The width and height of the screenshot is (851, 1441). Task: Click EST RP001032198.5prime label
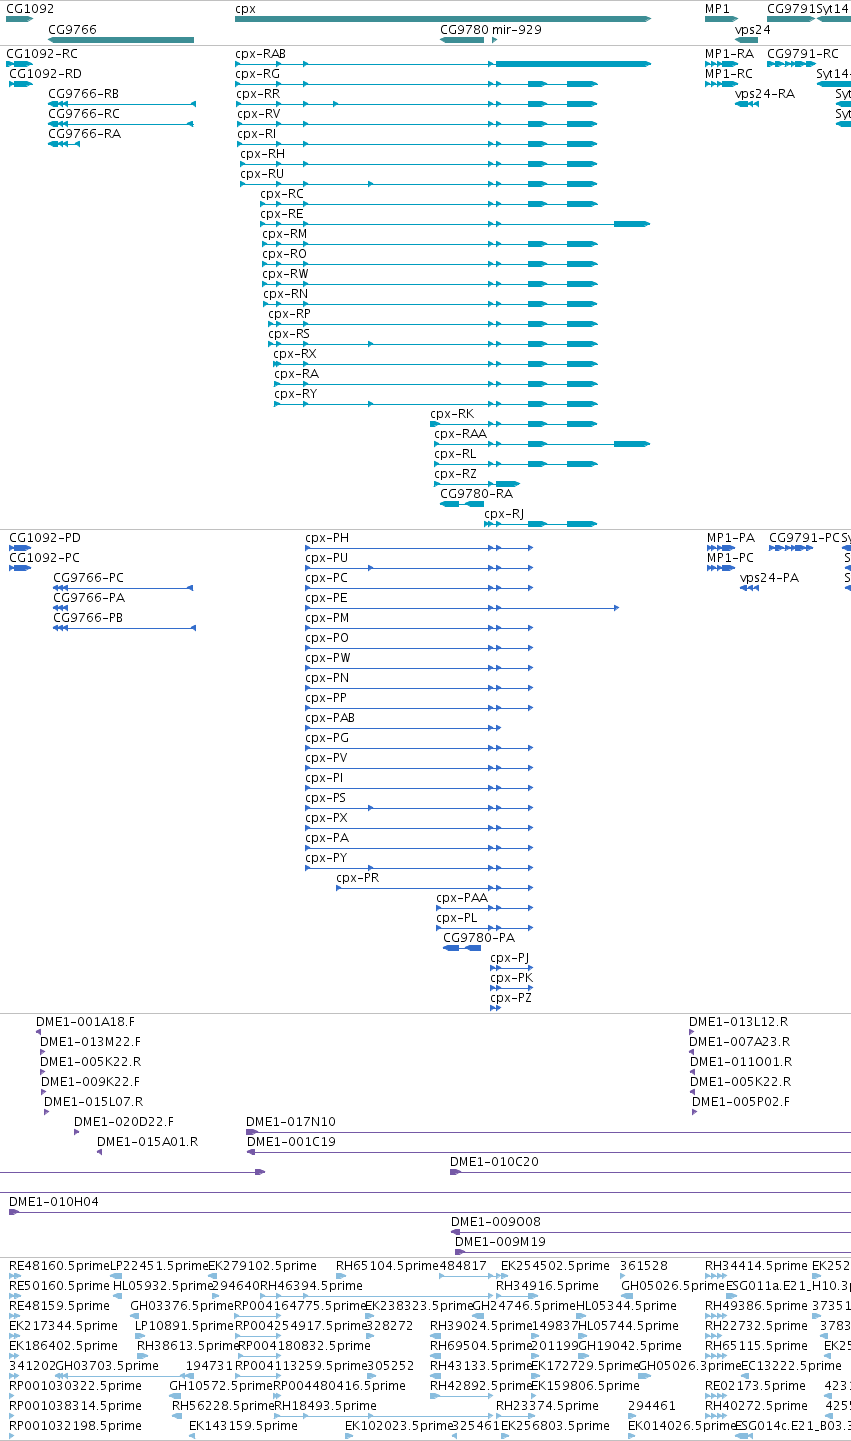(x=76, y=1426)
